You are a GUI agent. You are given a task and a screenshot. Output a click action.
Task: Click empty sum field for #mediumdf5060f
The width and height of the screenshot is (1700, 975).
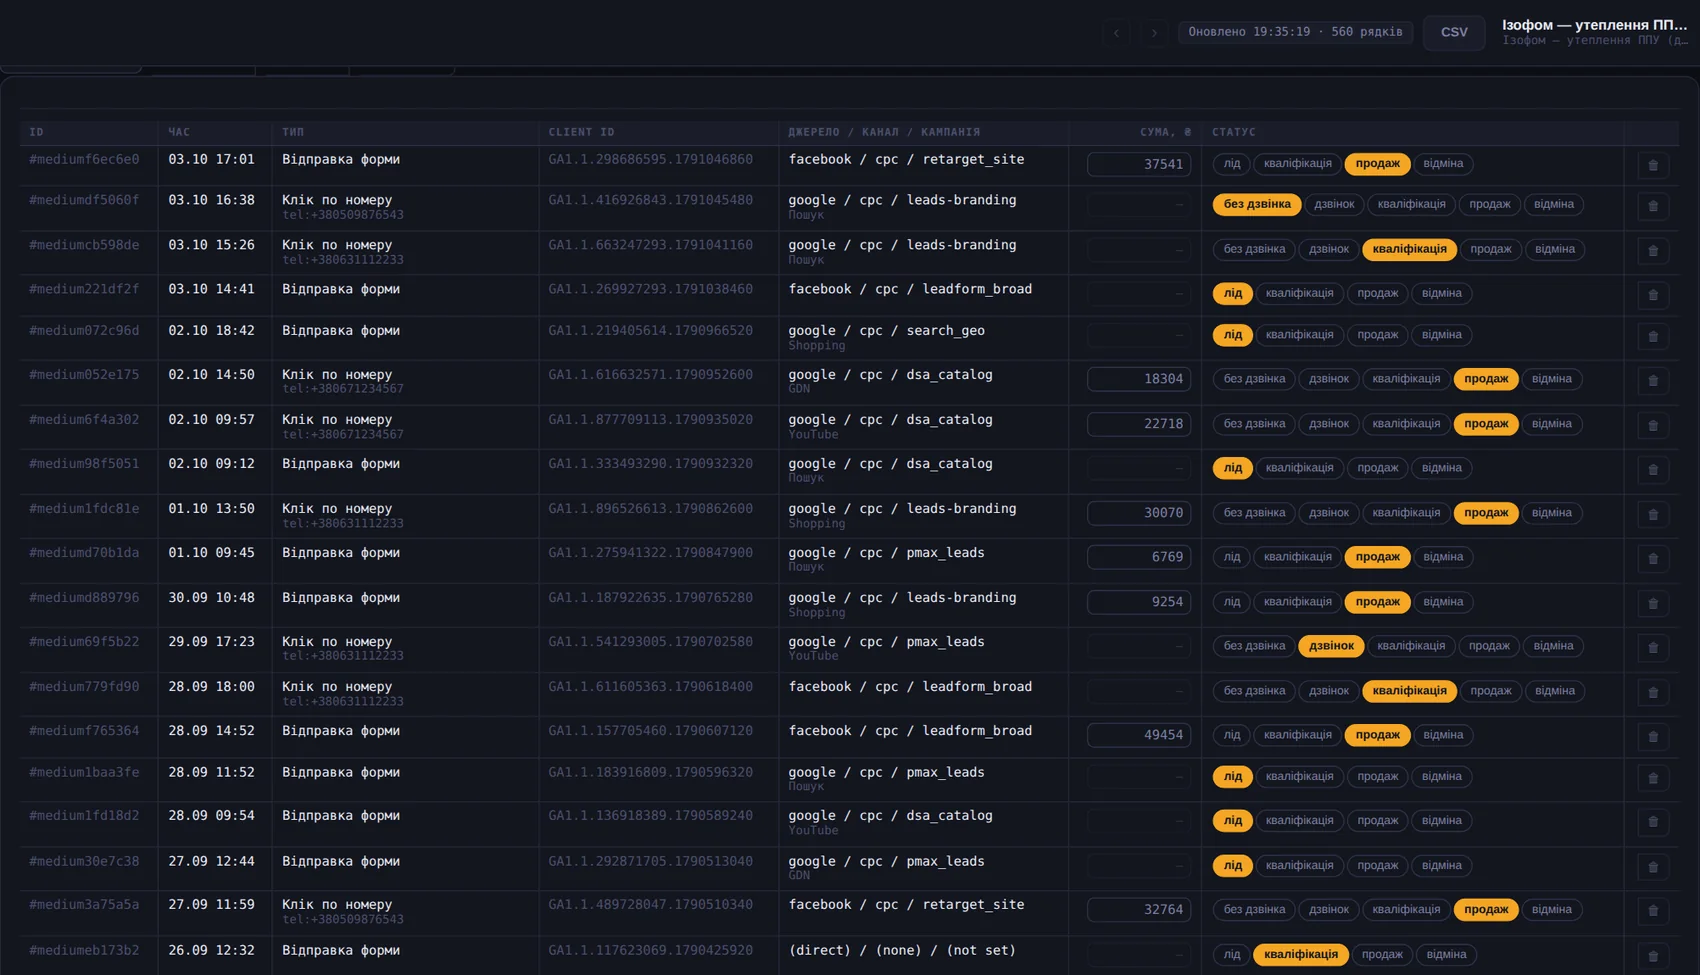coord(1139,204)
